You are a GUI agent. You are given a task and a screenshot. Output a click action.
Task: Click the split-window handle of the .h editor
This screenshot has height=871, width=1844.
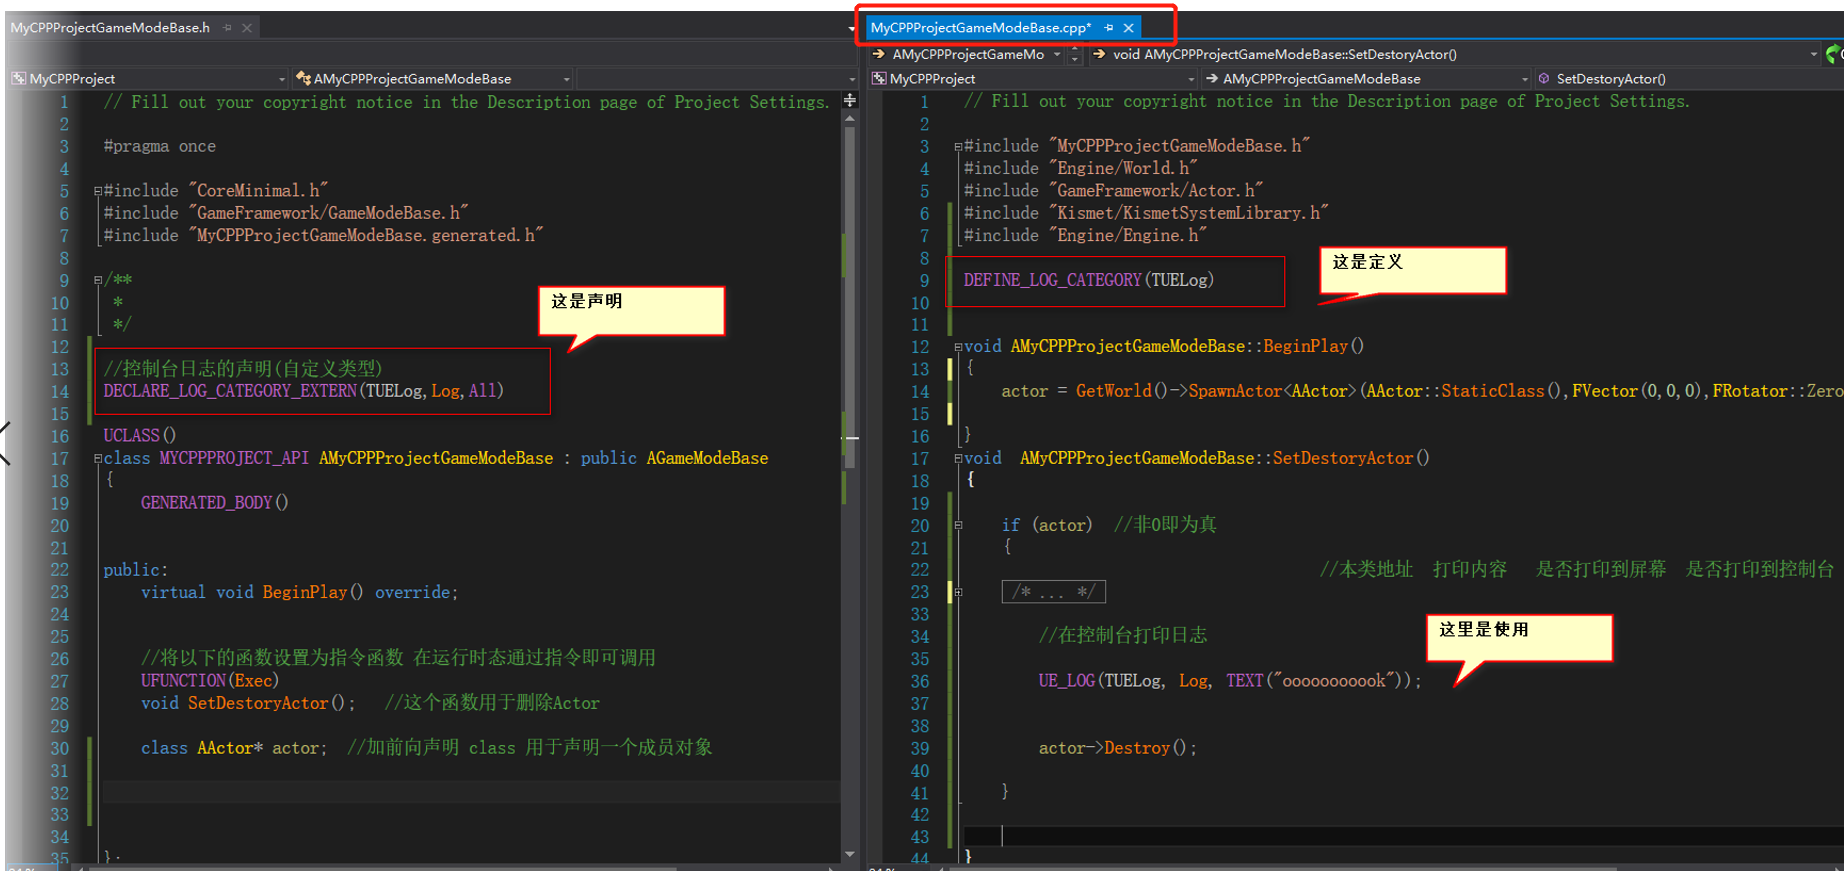850,100
